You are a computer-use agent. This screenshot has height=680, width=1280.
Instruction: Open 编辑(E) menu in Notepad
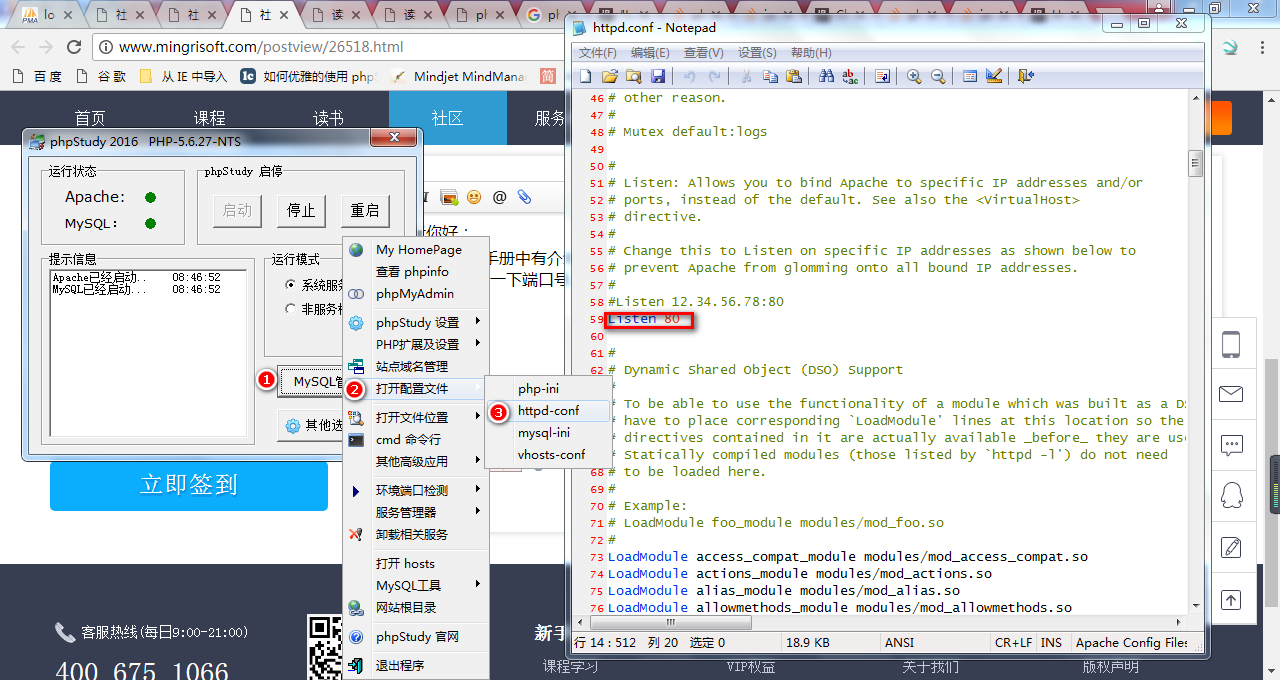click(650, 53)
